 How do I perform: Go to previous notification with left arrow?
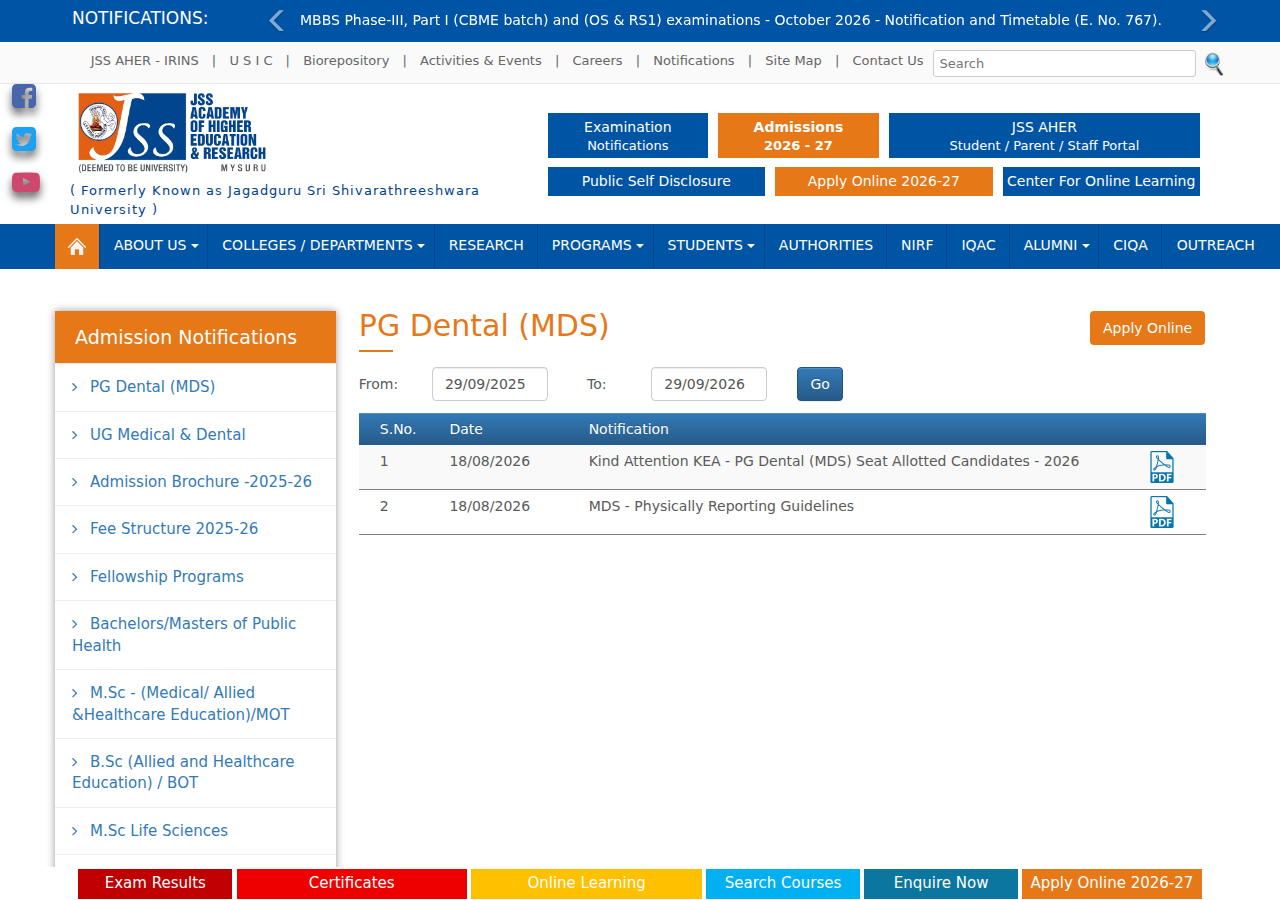pos(277,20)
